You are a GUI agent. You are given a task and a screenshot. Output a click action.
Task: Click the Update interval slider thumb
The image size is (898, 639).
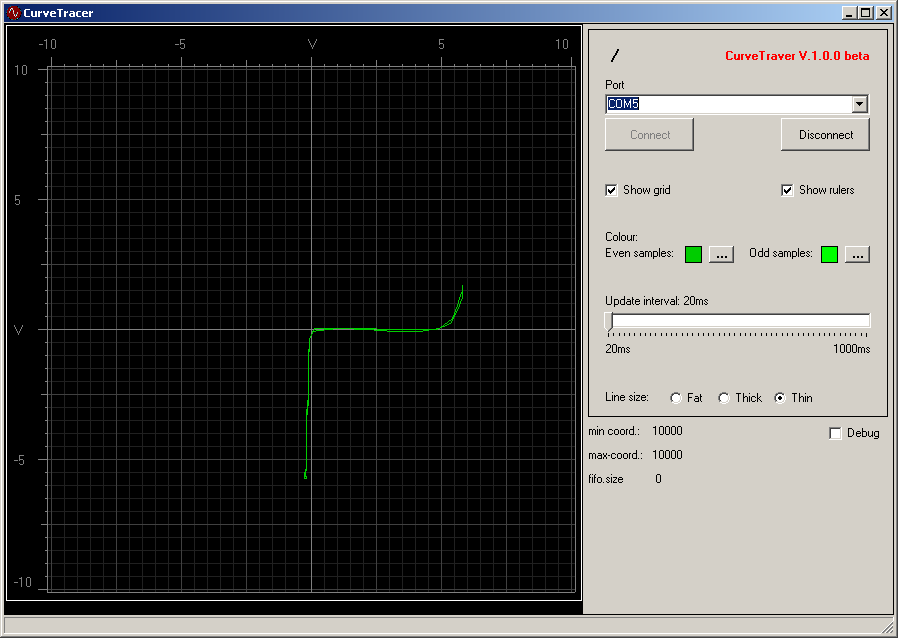(x=609, y=321)
